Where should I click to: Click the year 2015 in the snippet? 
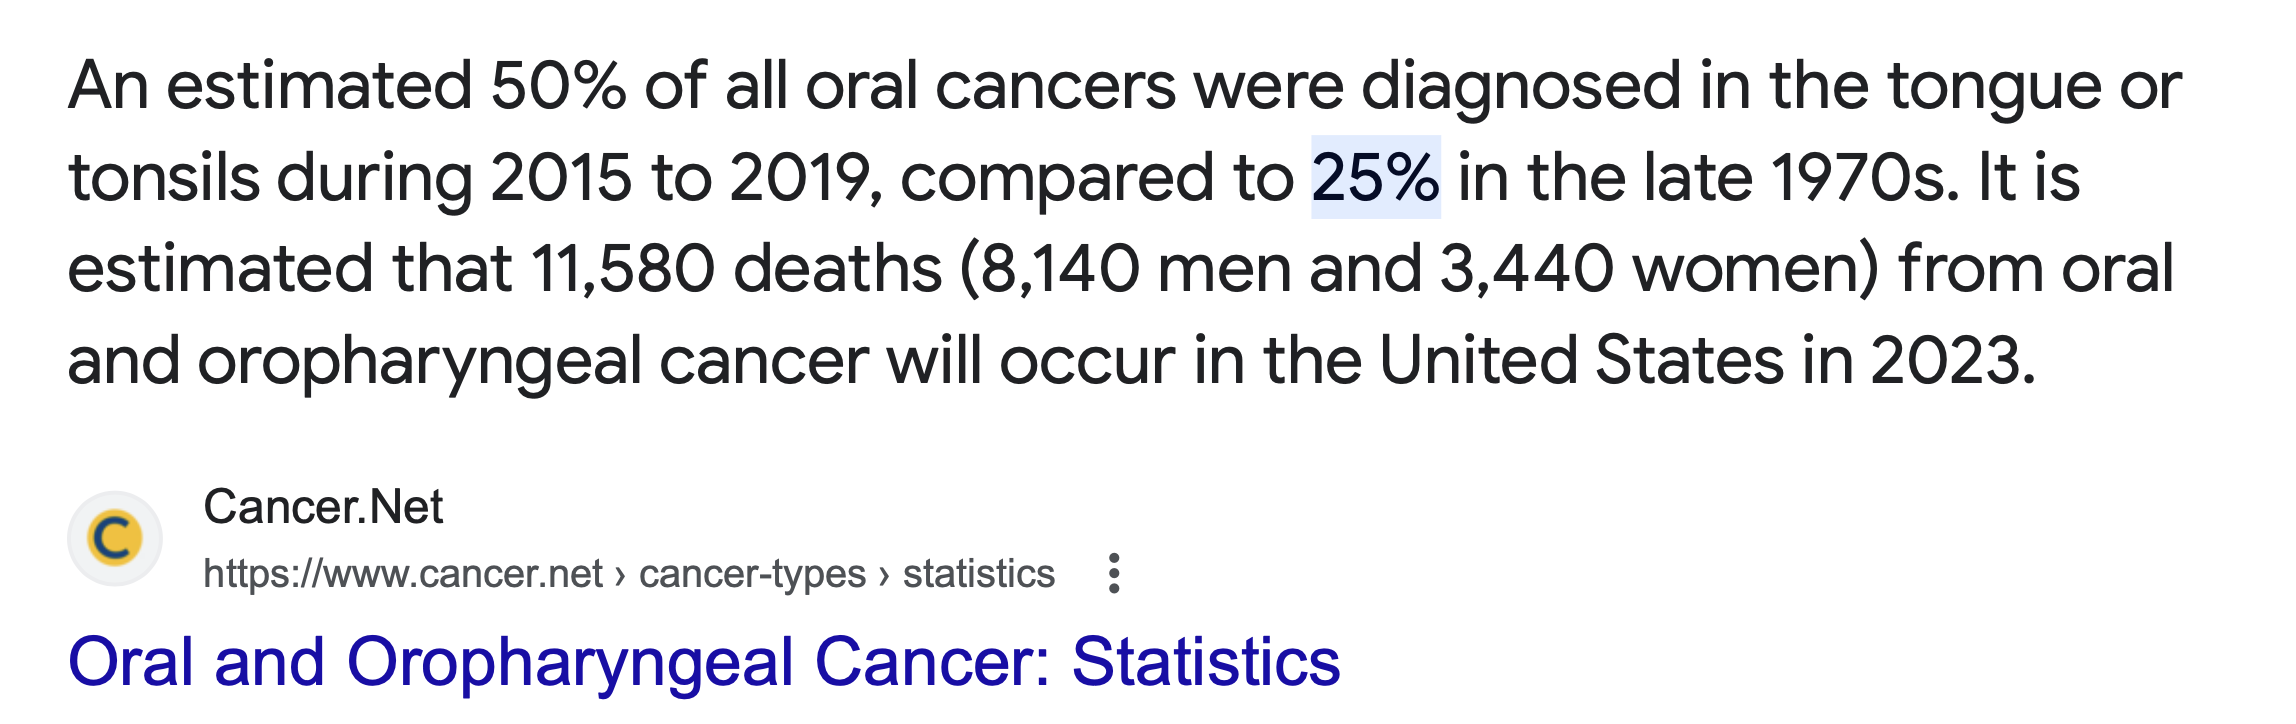[x=561, y=178]
